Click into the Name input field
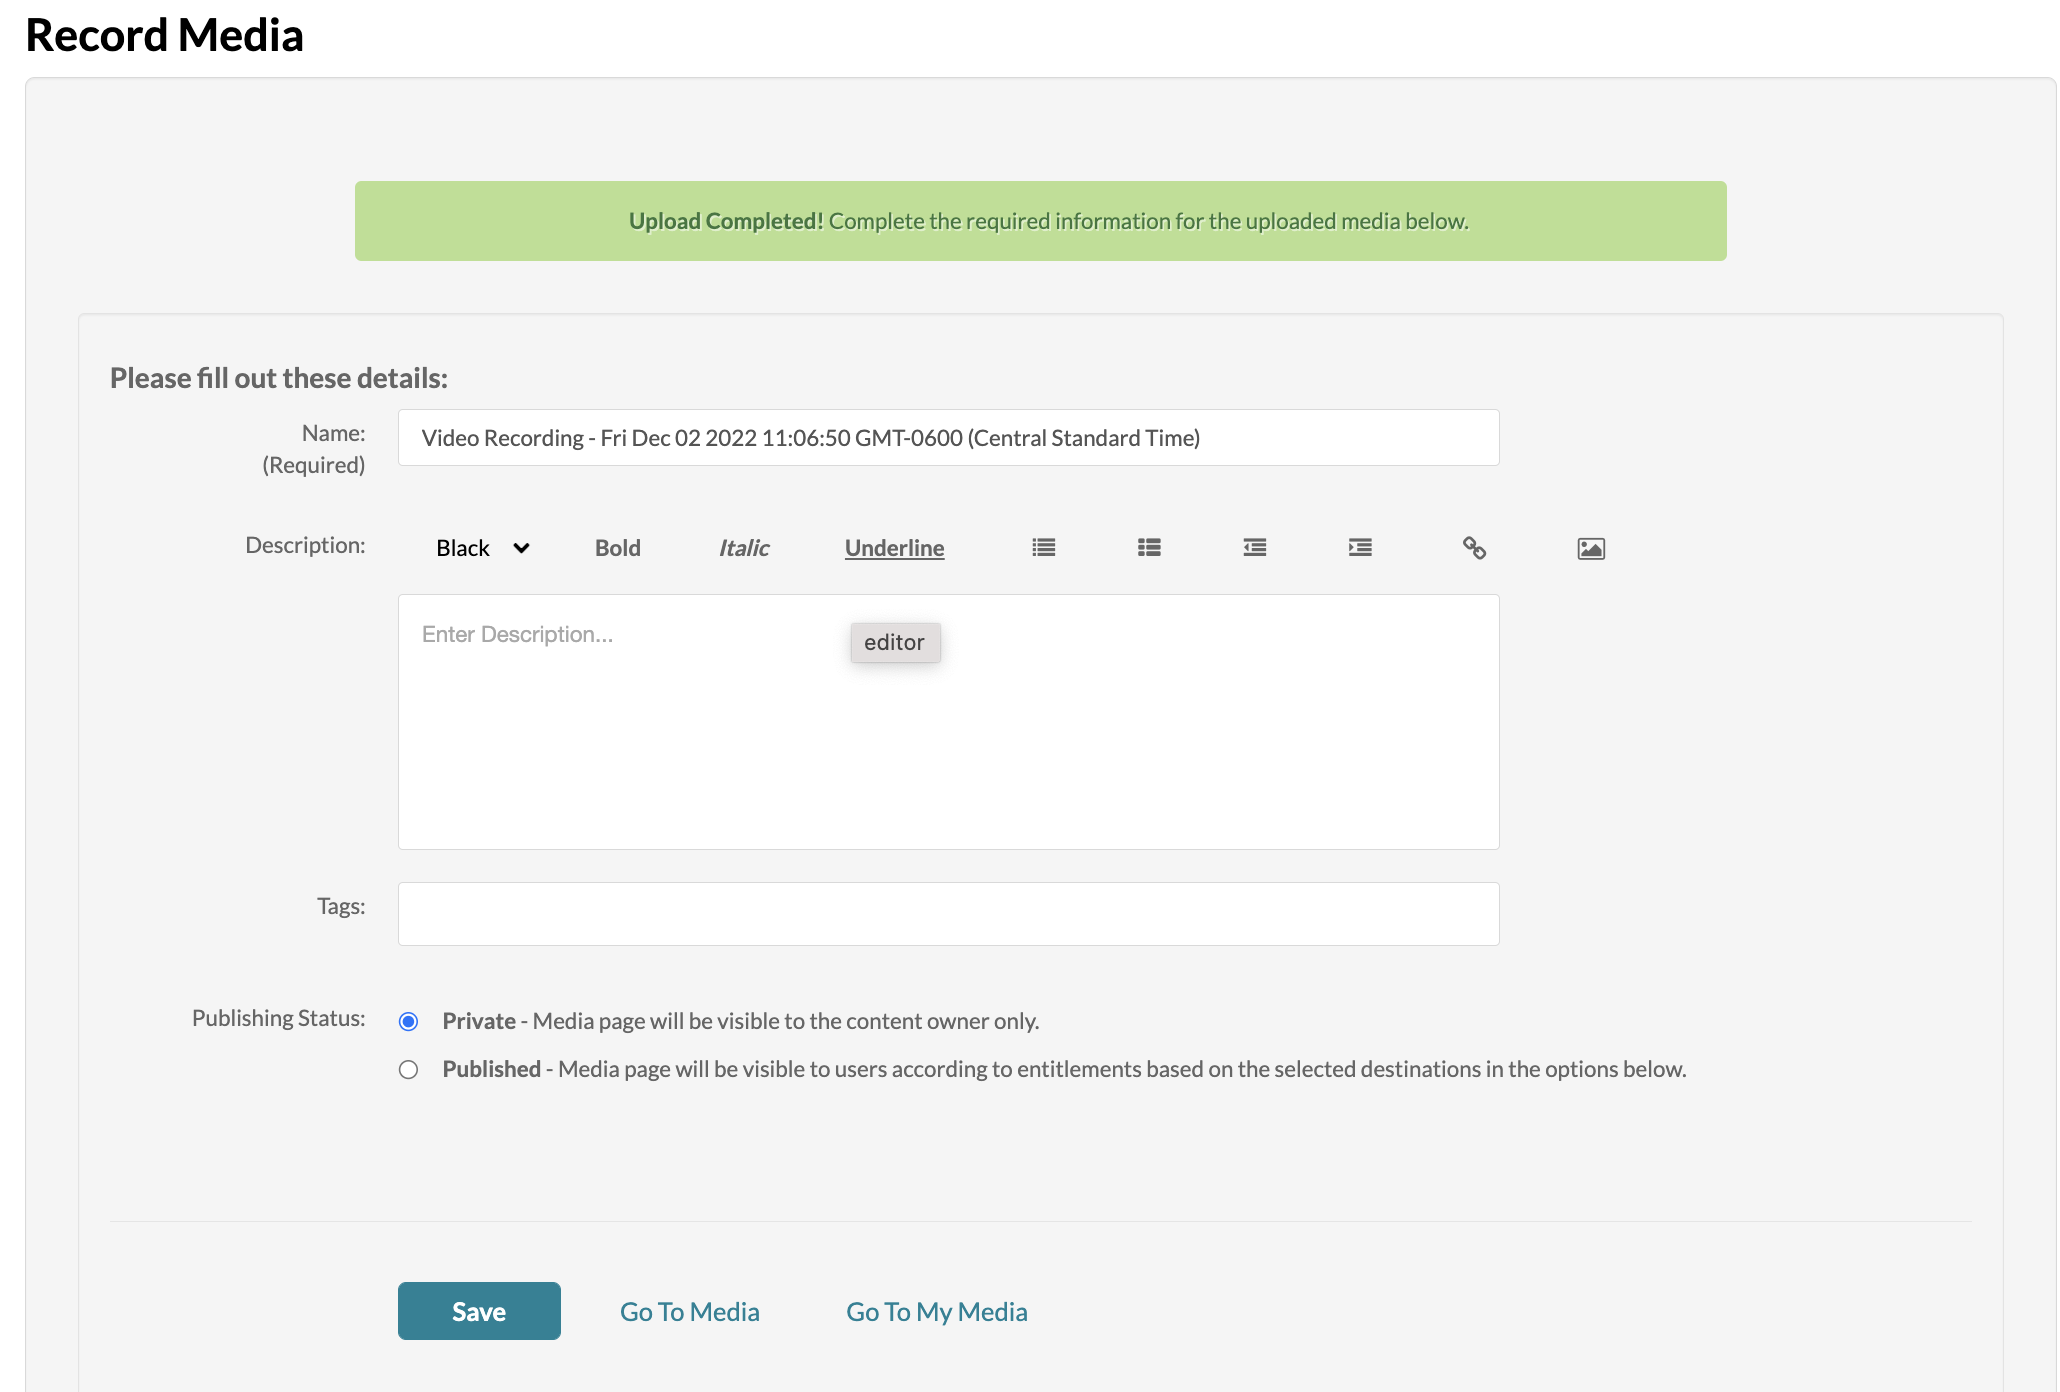This screenshot has height=1392, width=2060. [947, 438]
